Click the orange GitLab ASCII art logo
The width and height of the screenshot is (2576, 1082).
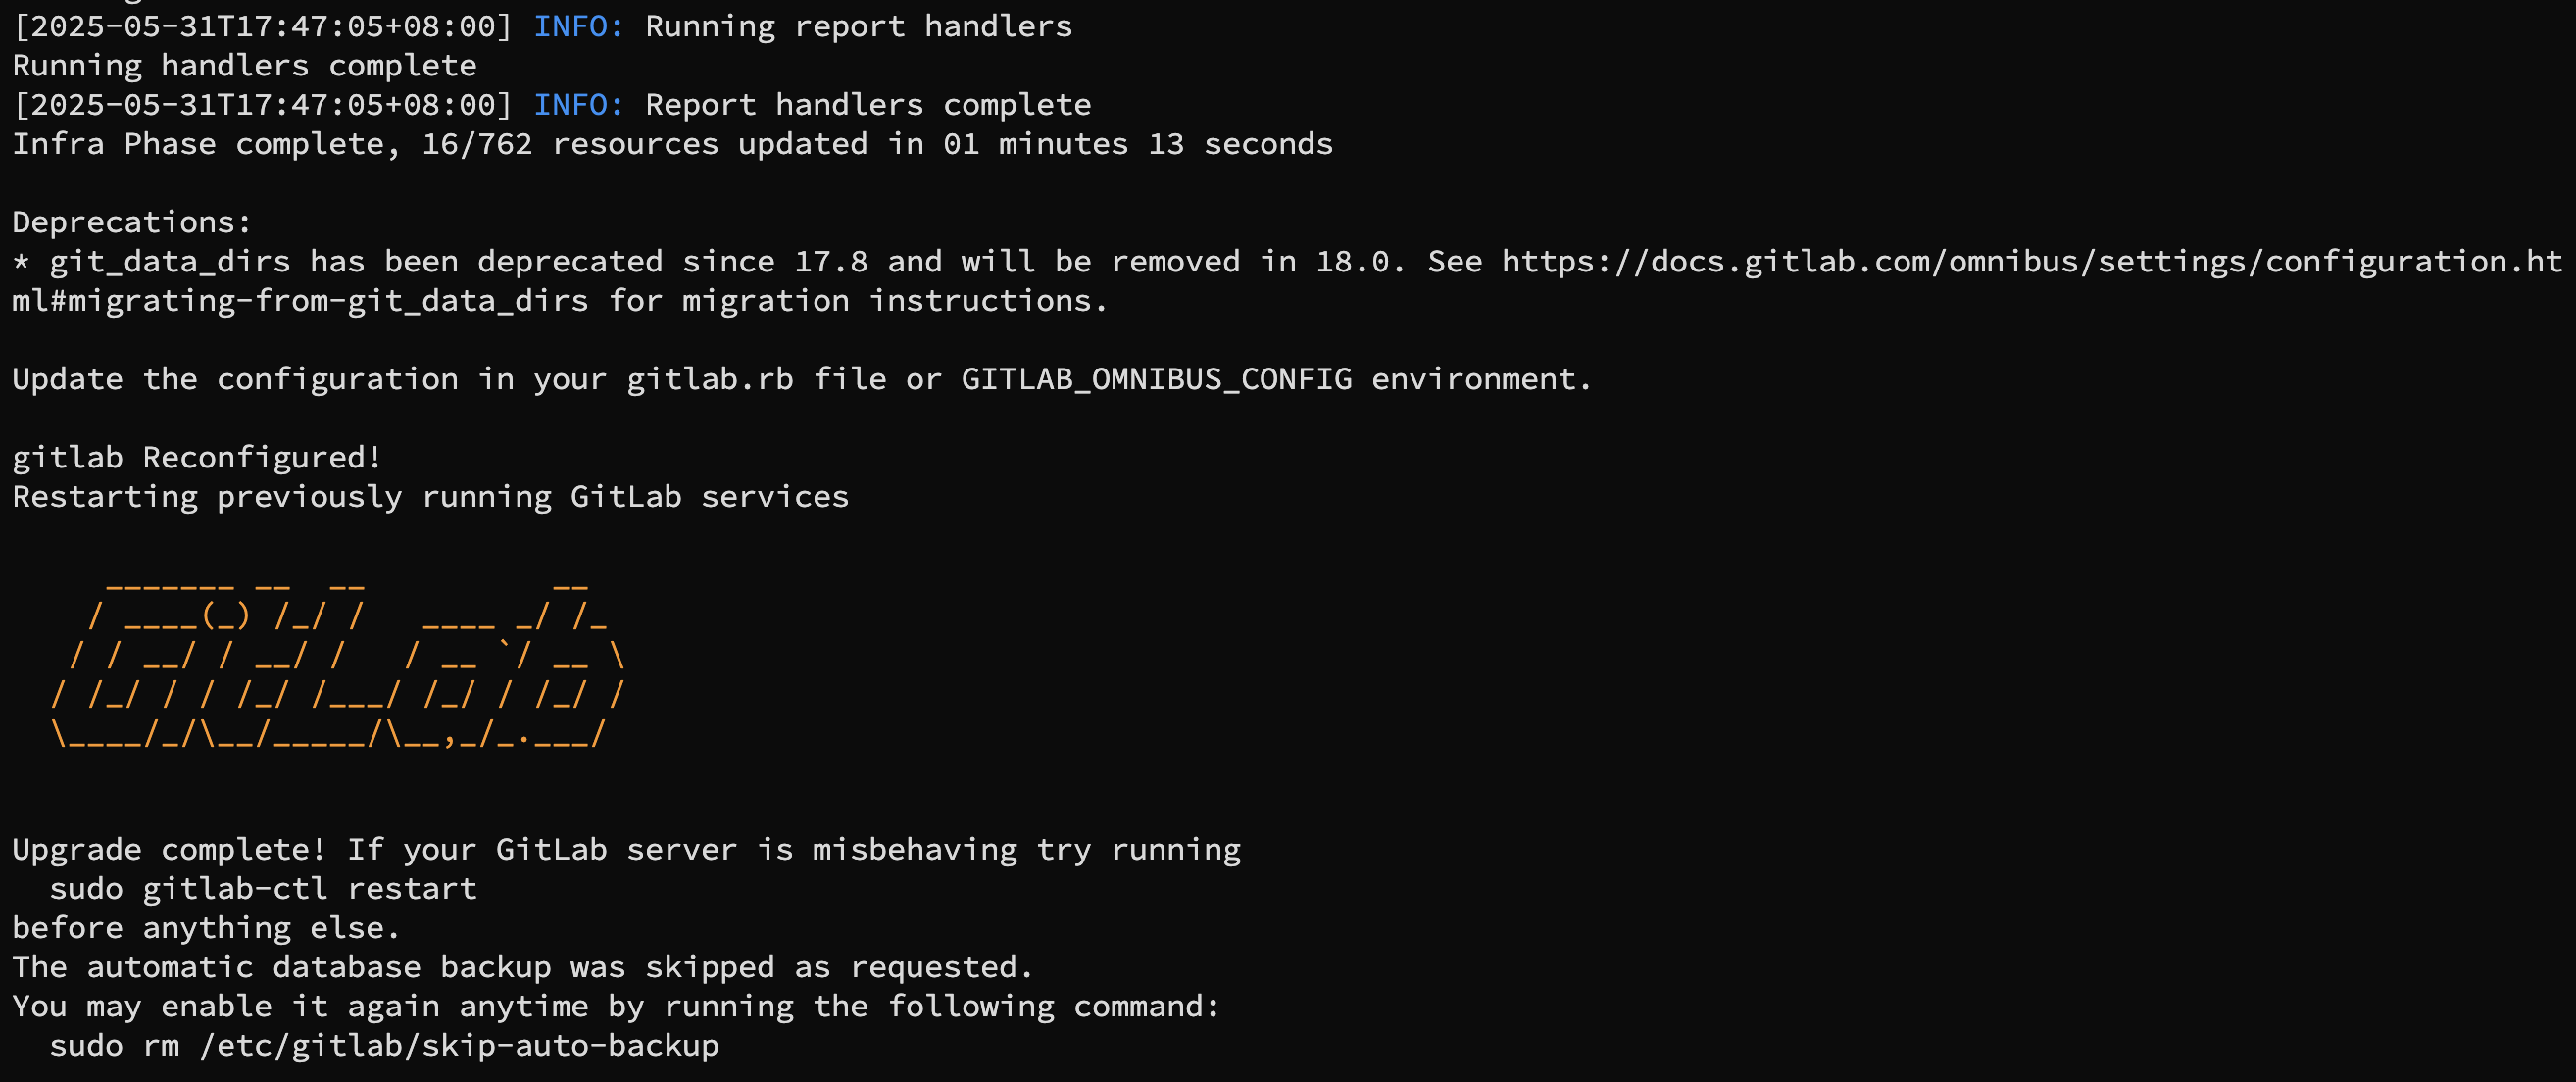click(x=338, y=660)
